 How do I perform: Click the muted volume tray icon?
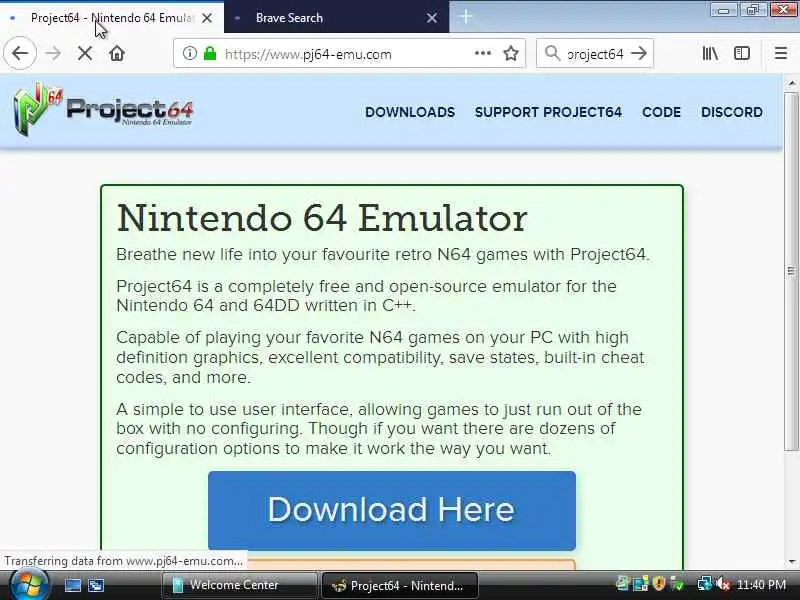[723, 583]
